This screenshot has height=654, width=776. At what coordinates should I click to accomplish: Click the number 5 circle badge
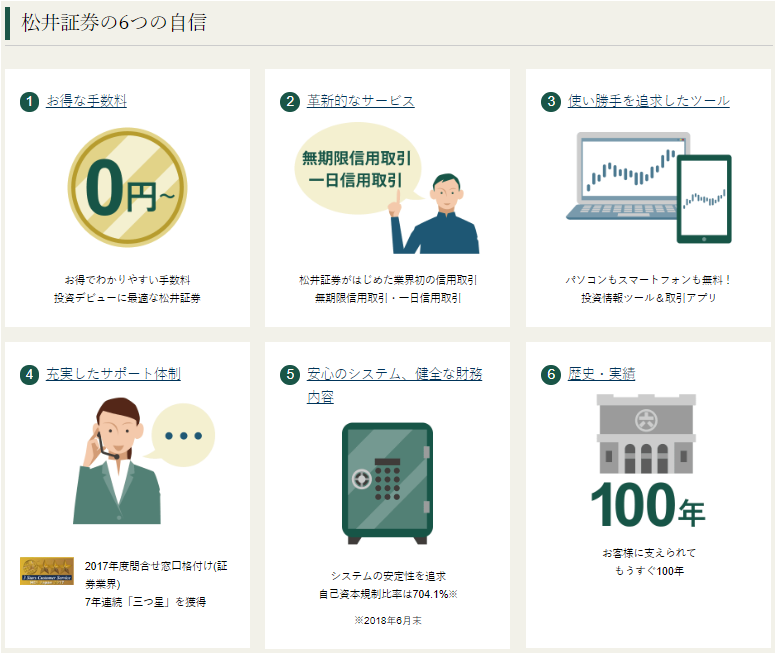tap(290, 375)
